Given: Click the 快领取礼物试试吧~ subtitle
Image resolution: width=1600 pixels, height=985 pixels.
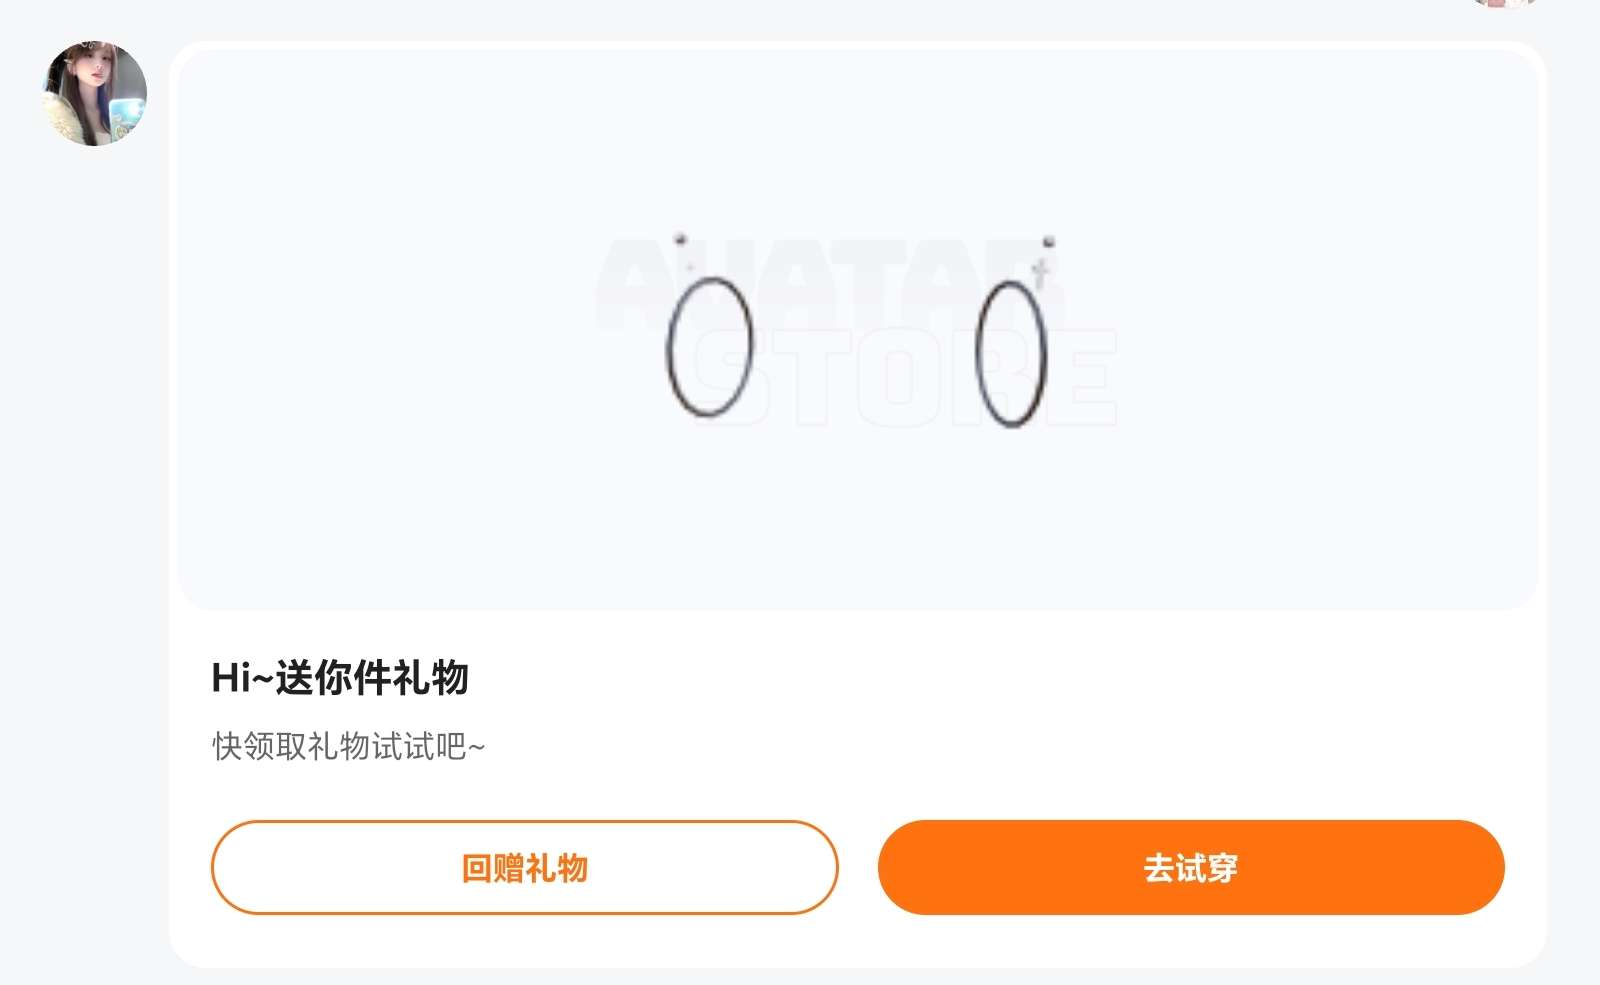Looking at the screenshot, I should [348, 746].
